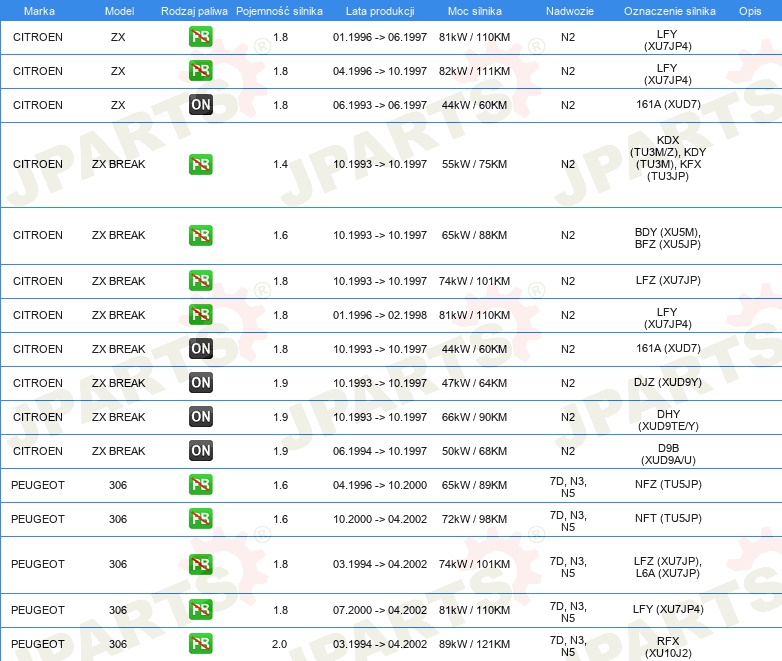
Task: Click the Model column header
Action: point(119,11)
